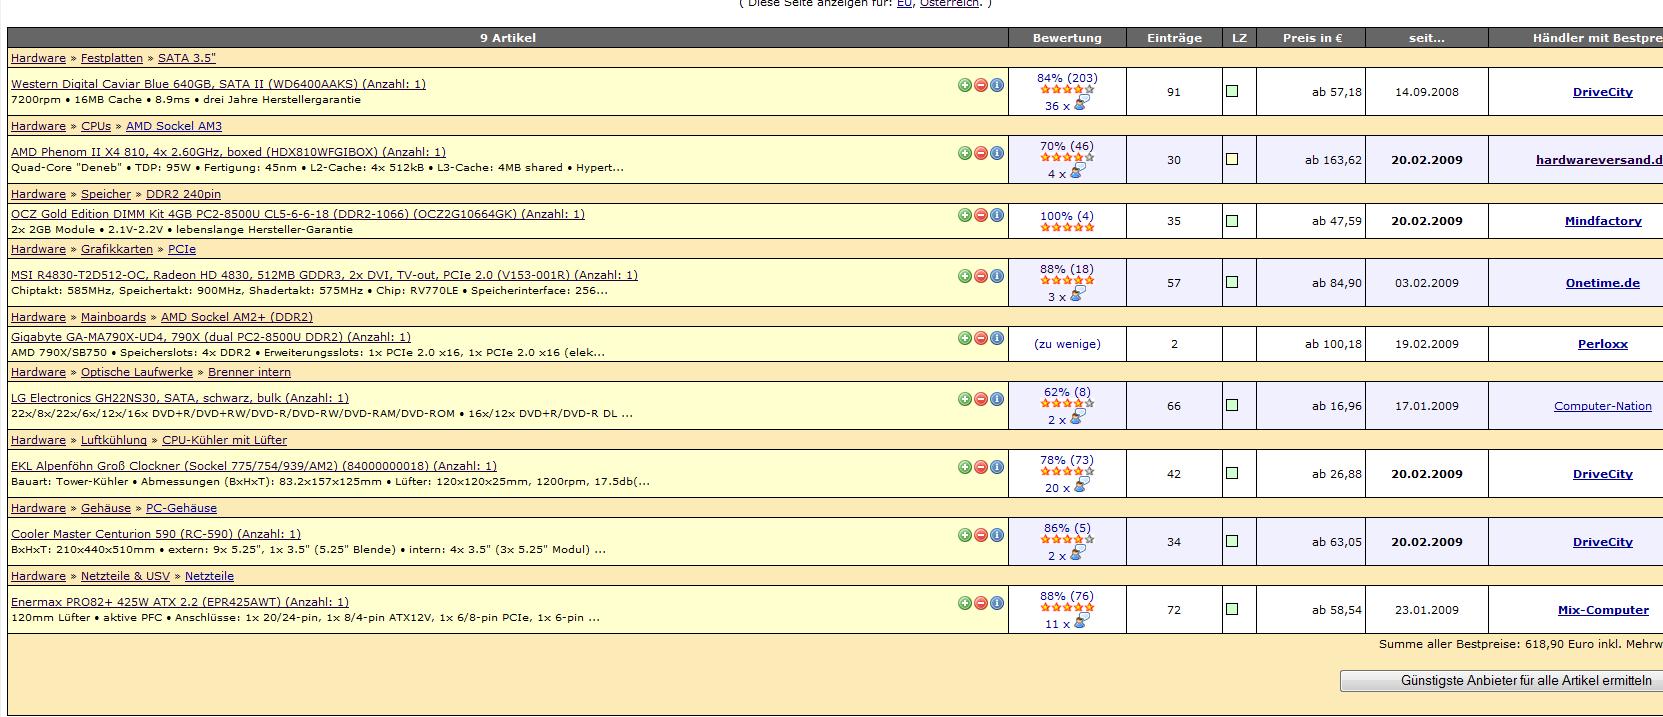Click green plus for Cooler Master Centurion 590
Viewport: 1663px width, 717px height.
(x=965, y=535)
